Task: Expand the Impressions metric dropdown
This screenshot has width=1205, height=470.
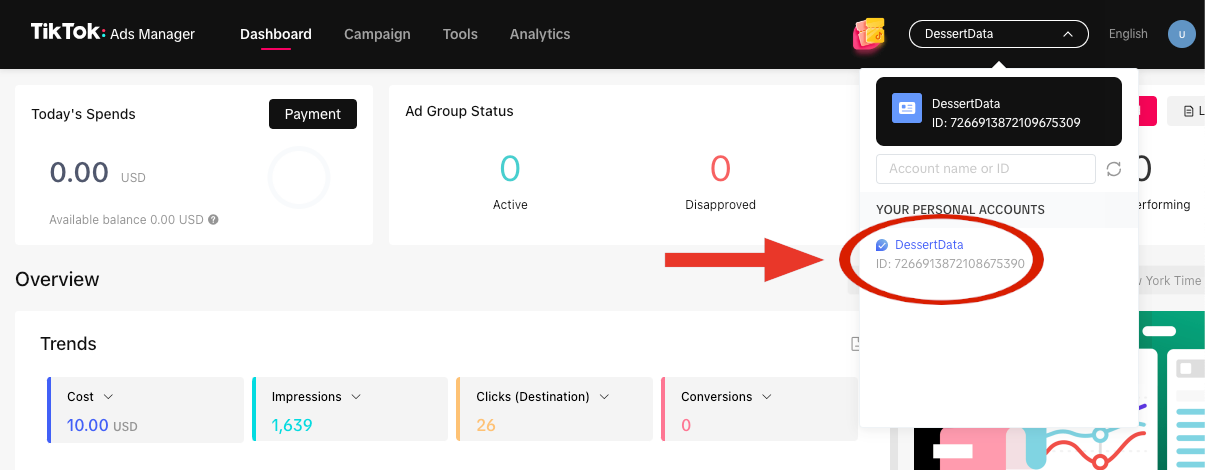Action: 356,397
